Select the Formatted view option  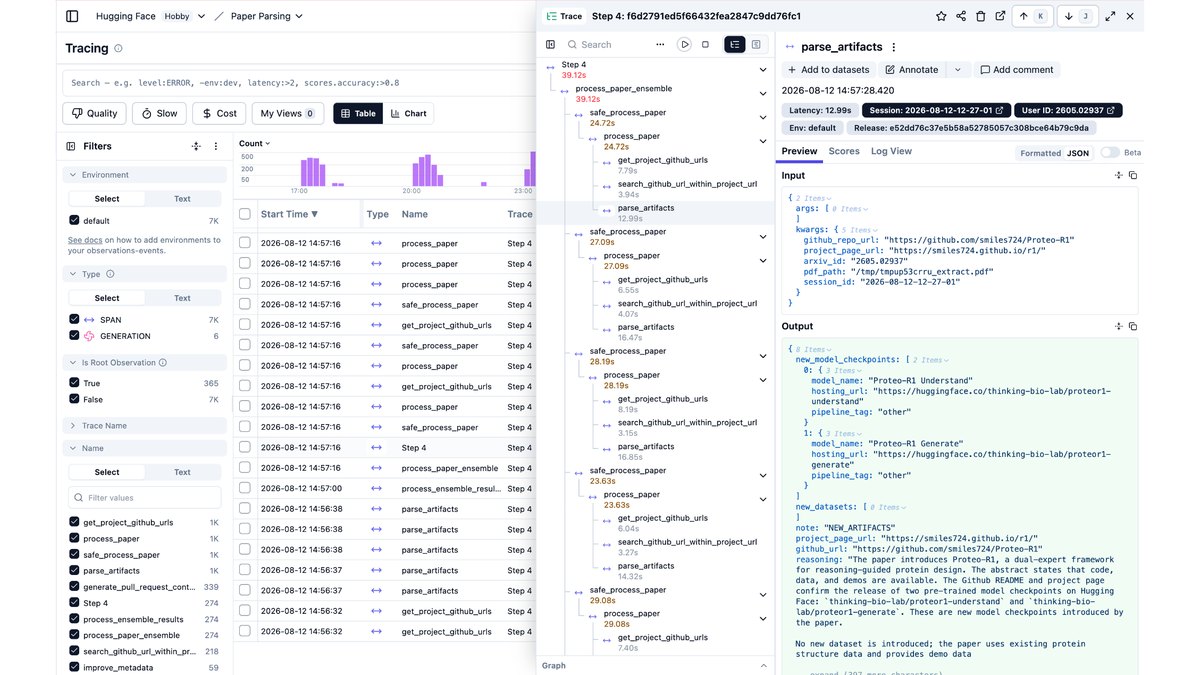point(1040,153)
